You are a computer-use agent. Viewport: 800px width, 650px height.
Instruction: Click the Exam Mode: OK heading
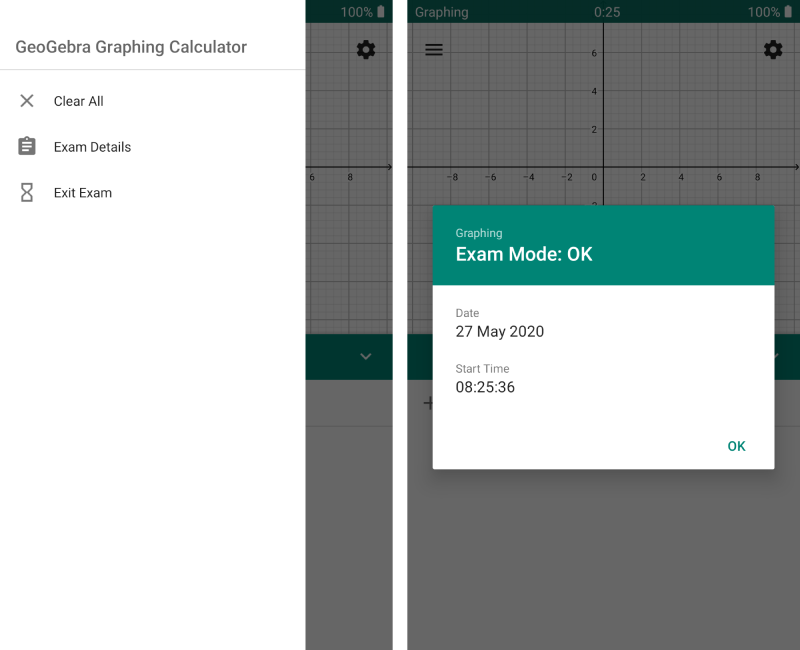coord(524,254)
